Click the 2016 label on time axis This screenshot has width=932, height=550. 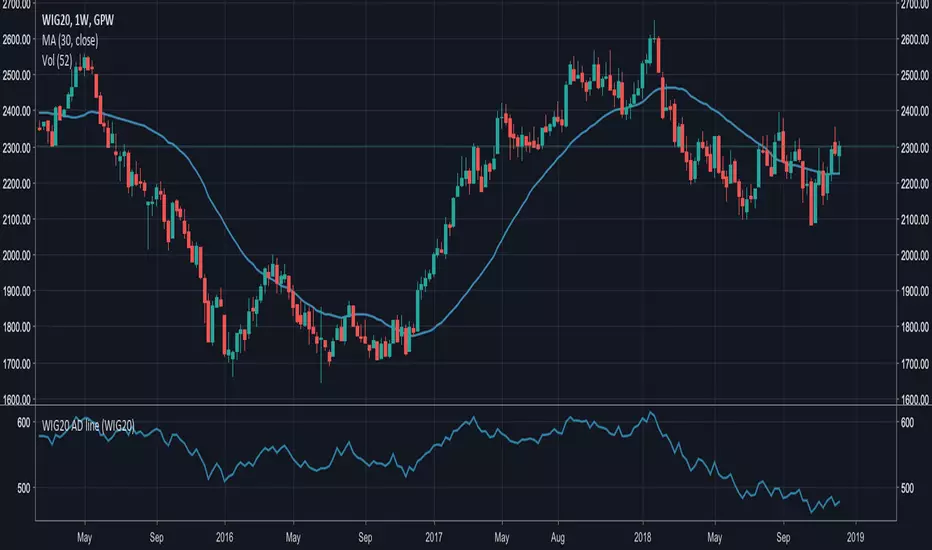pos(224,538)
